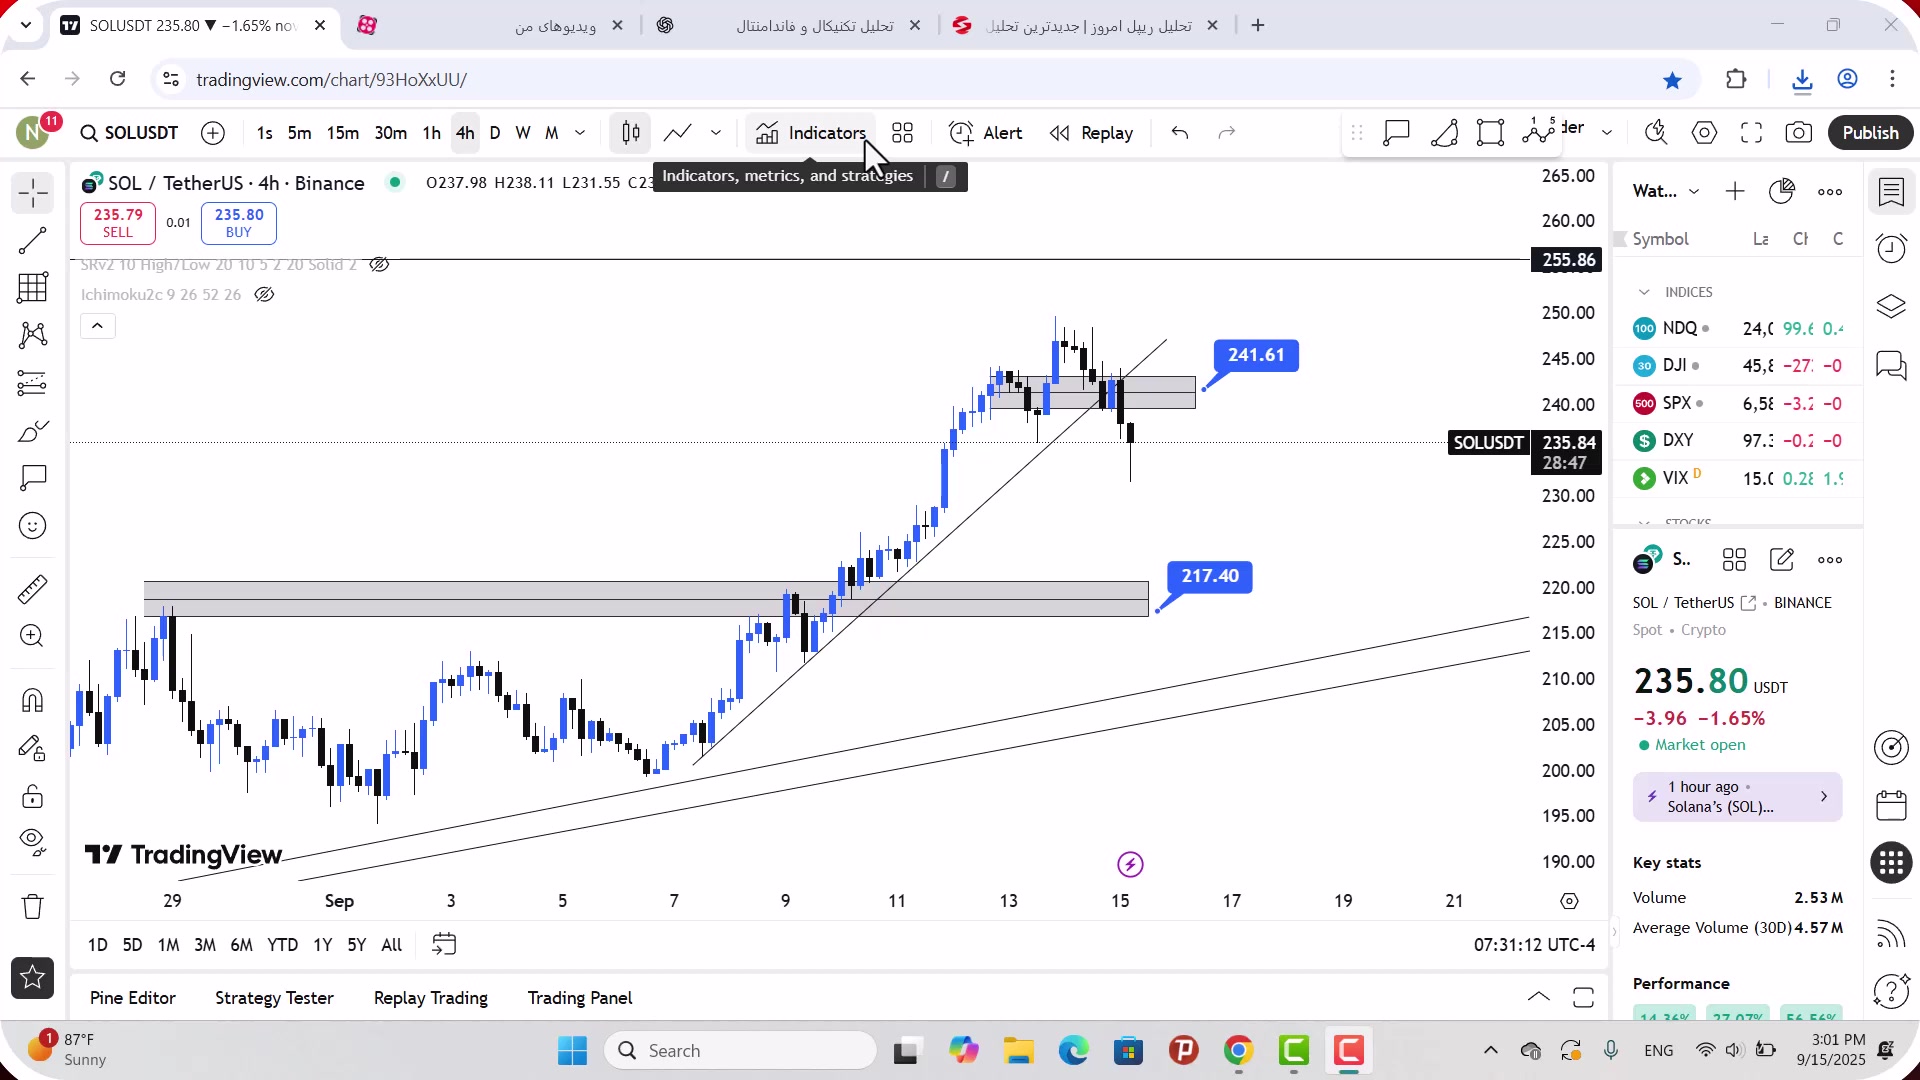Switch to the 1h timeframe

432,133
